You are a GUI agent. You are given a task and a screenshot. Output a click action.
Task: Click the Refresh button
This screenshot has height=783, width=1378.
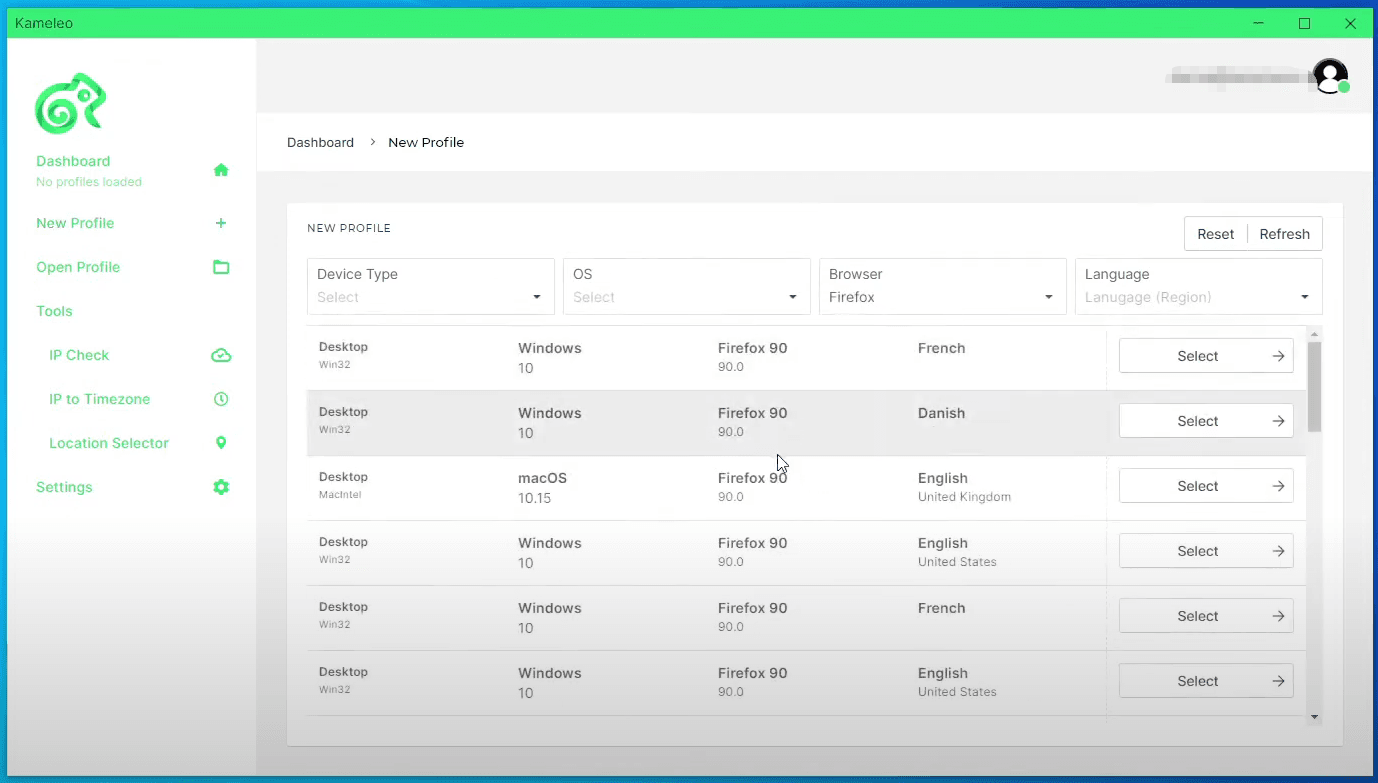(x=1284, y=234)
